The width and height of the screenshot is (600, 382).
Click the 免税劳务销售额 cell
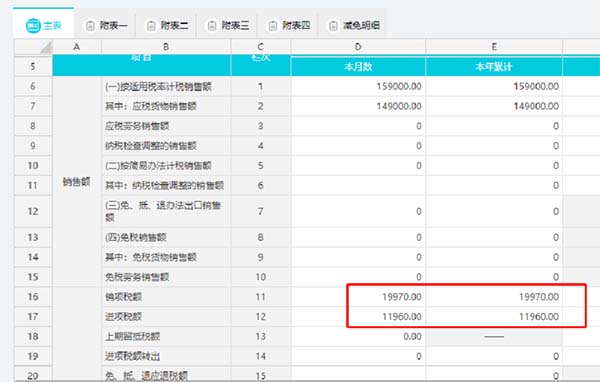(166, 277)
